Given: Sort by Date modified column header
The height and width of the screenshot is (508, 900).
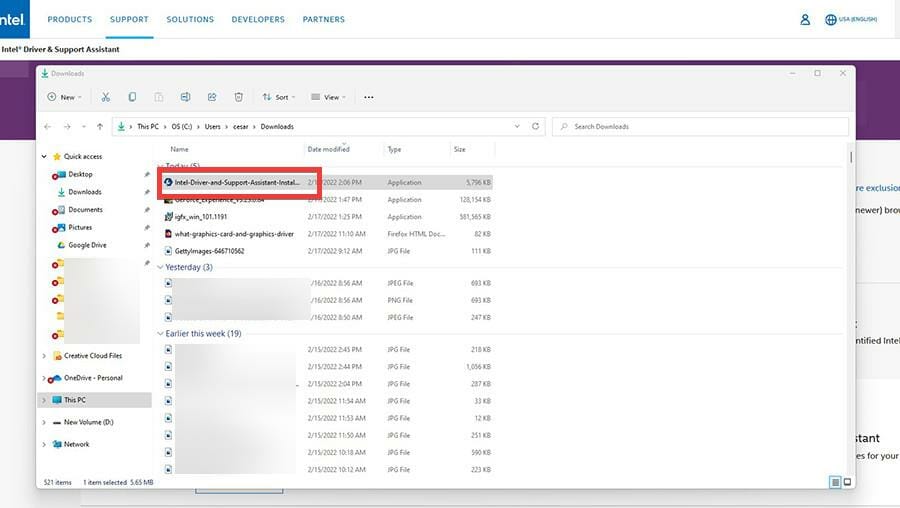Looking at the screenshot, I should point(328,149).
